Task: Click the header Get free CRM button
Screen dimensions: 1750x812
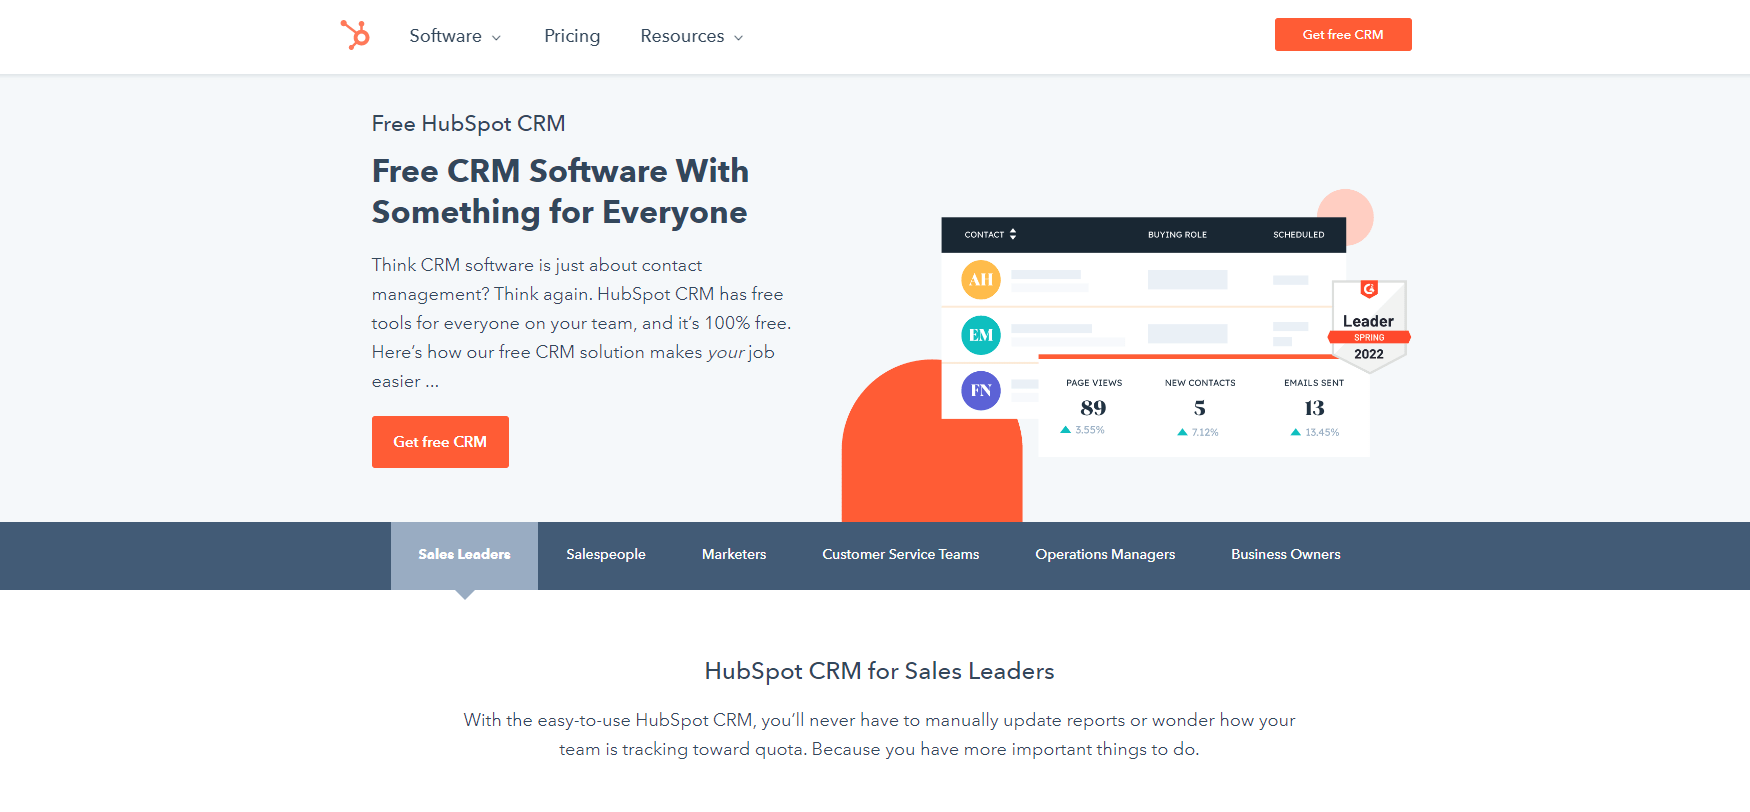Action: pos(1343,34)
